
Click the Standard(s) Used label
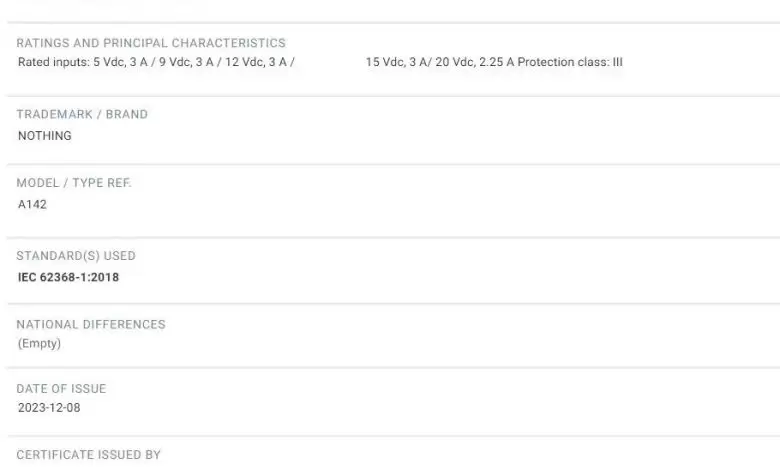[76, 256]
